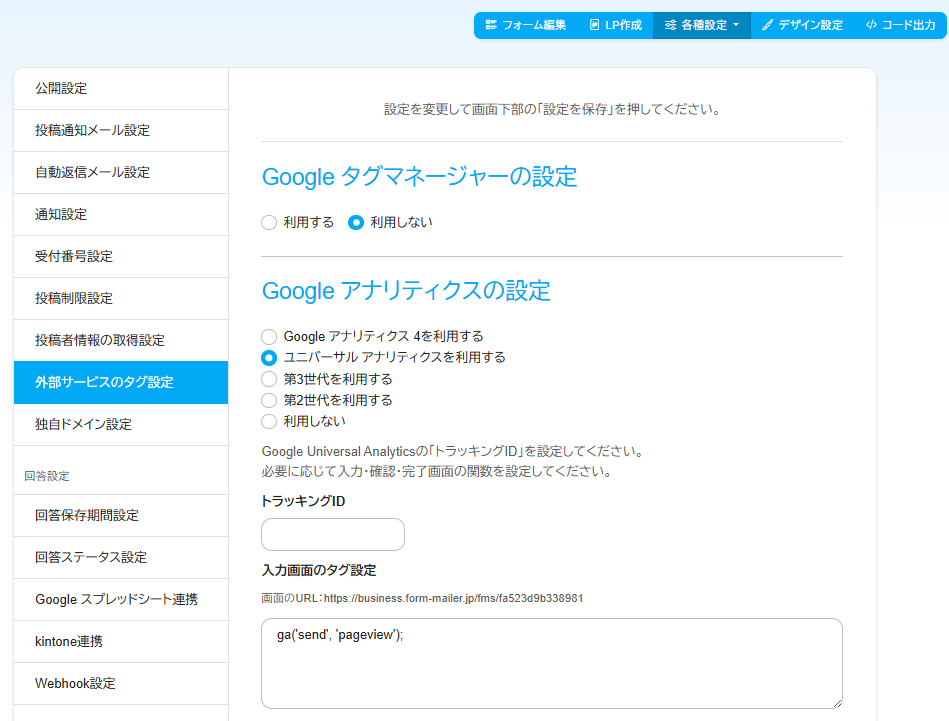This screenshot has height=721, width=949.
Task: Select 外部サービスのタグ設定 in the sidebar
Action: click(x=121, y=383)
